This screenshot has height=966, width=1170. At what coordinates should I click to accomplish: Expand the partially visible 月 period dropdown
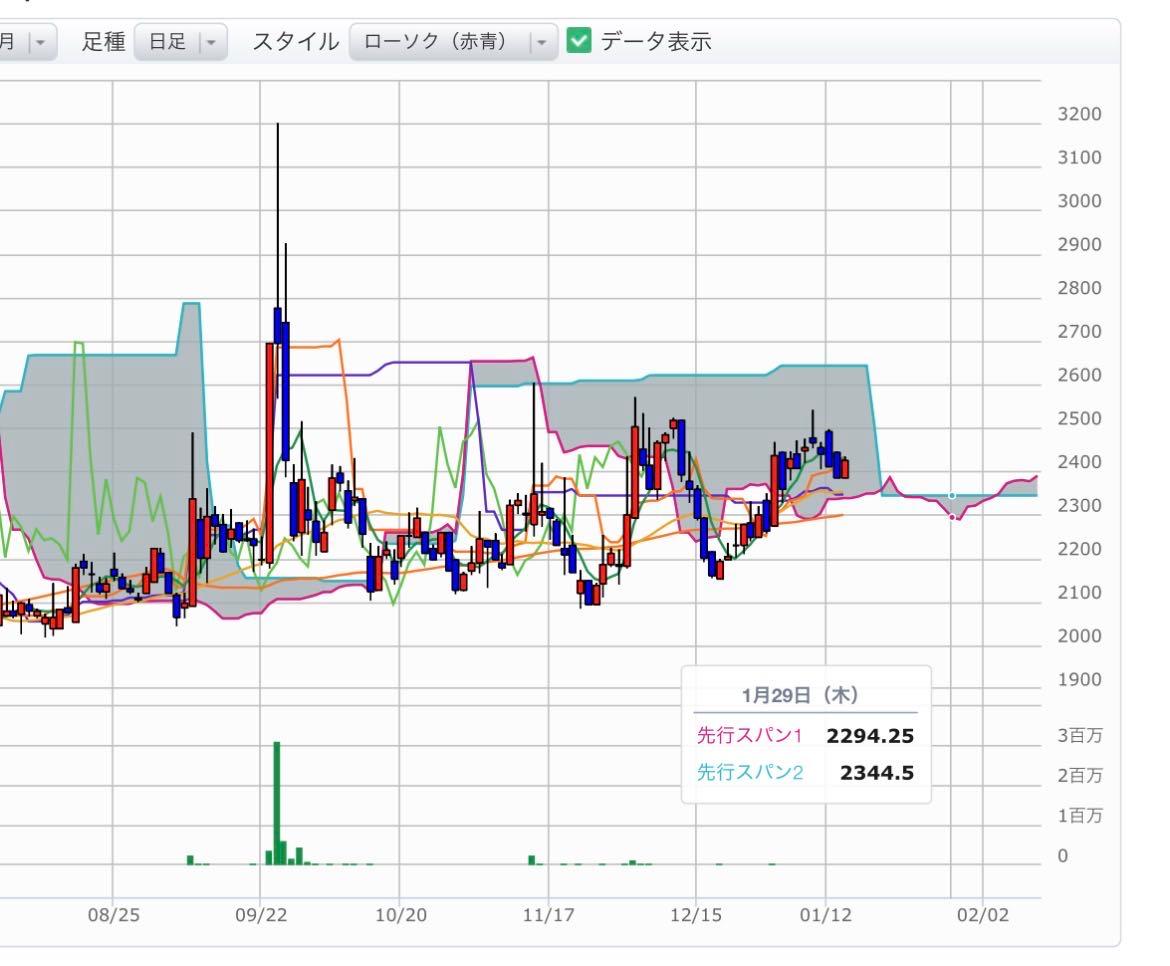click(x=28, y=42)
